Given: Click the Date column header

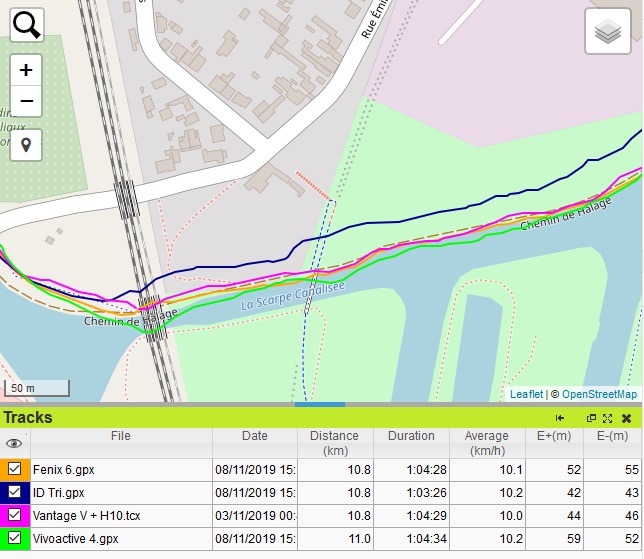Looking at the screenshot, I should 254,436.
